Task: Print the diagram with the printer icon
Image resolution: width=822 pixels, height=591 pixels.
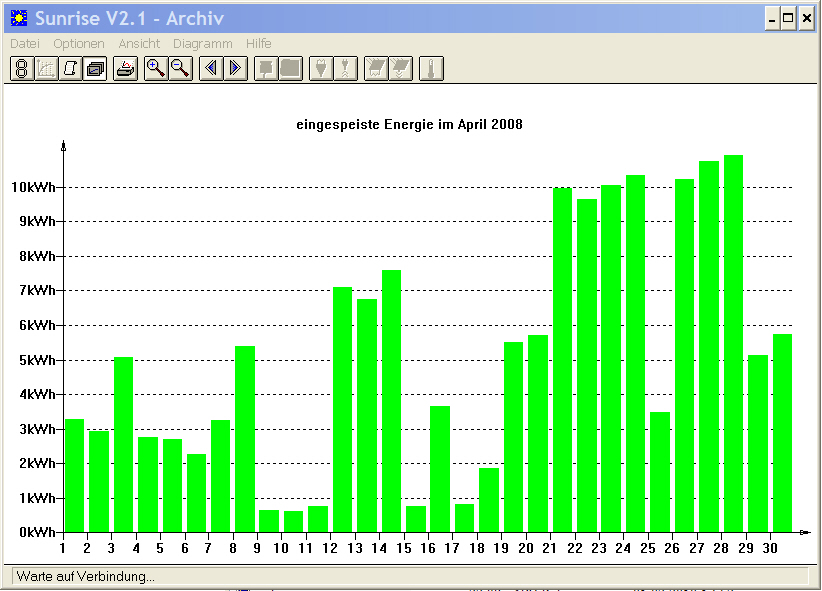Action: click(x=126, y=69)
